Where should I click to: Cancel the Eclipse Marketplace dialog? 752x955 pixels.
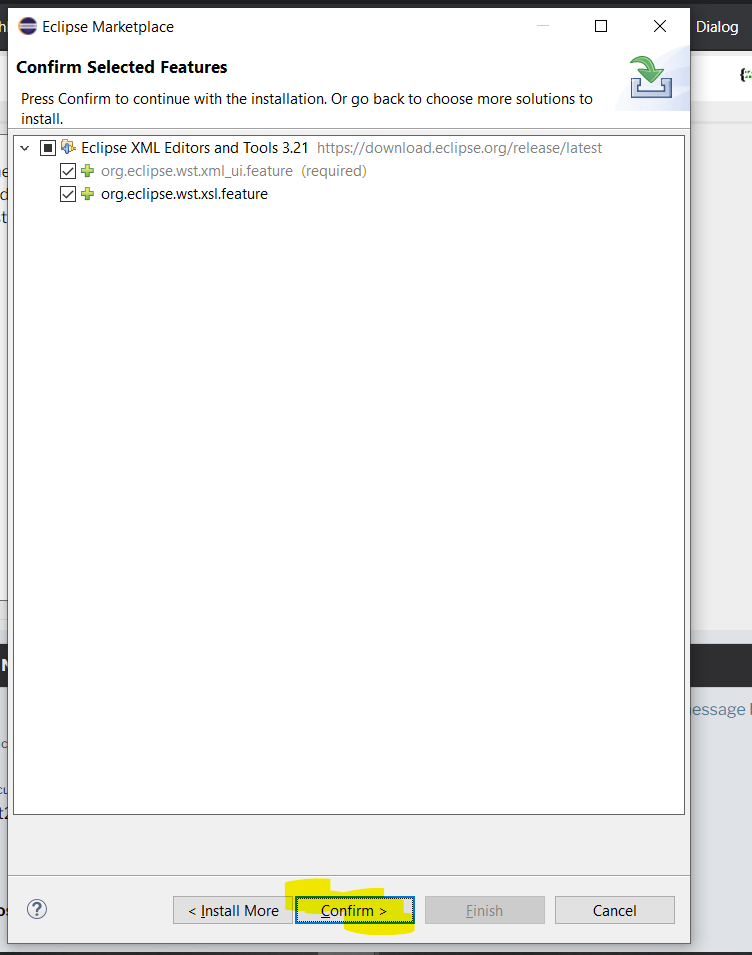614,910
